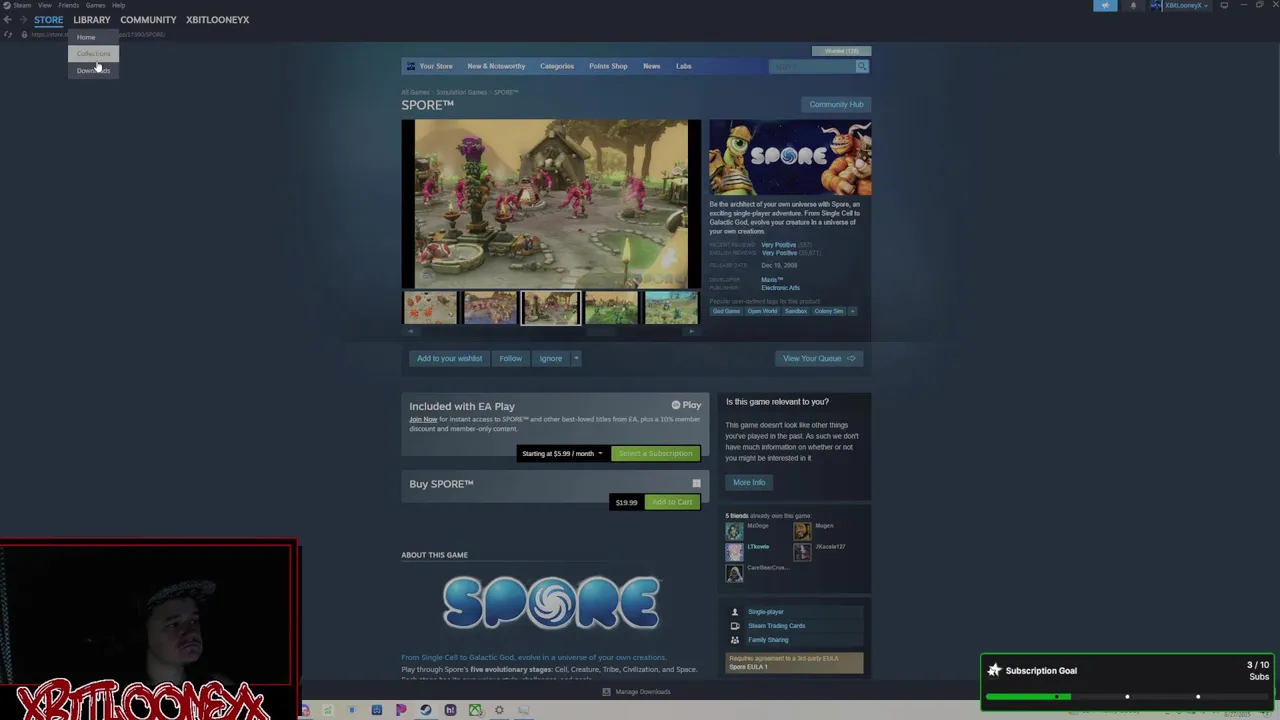Switch to the COMMUNITY tab
Viewport: 1280px width, 720px height.
coord(148,20)
